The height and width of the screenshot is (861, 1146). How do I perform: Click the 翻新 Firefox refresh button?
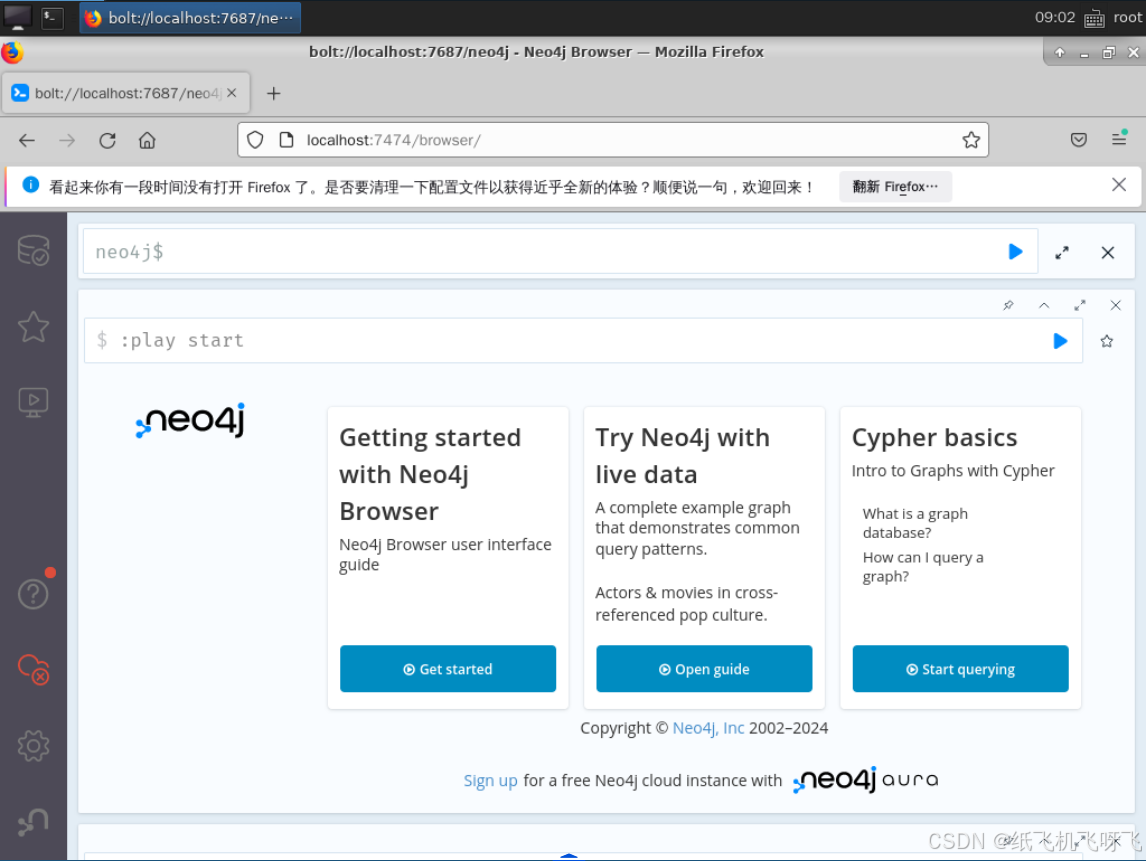click(x=895, y=186)
